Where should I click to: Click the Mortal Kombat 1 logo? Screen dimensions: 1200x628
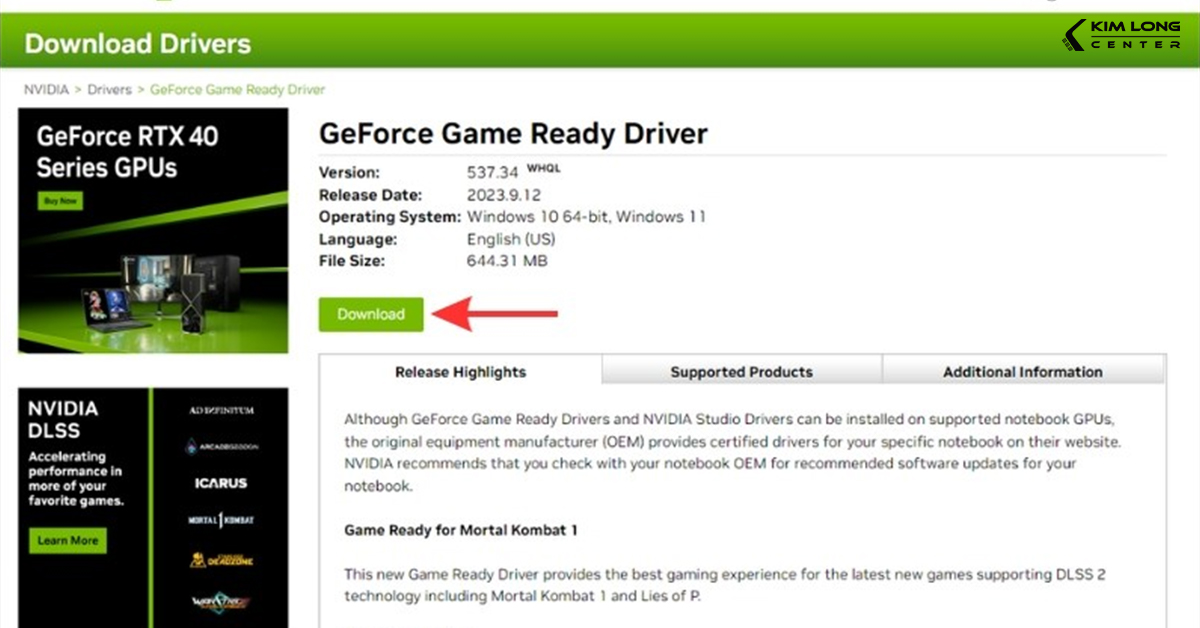(221, 521)
